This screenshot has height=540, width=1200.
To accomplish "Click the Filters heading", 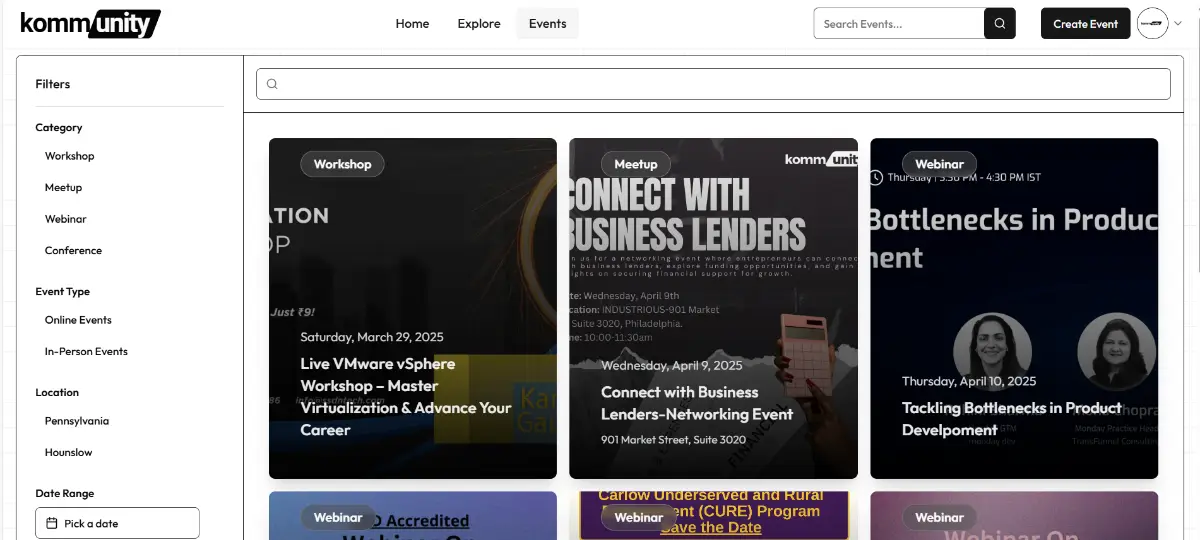I will [53, 84].
